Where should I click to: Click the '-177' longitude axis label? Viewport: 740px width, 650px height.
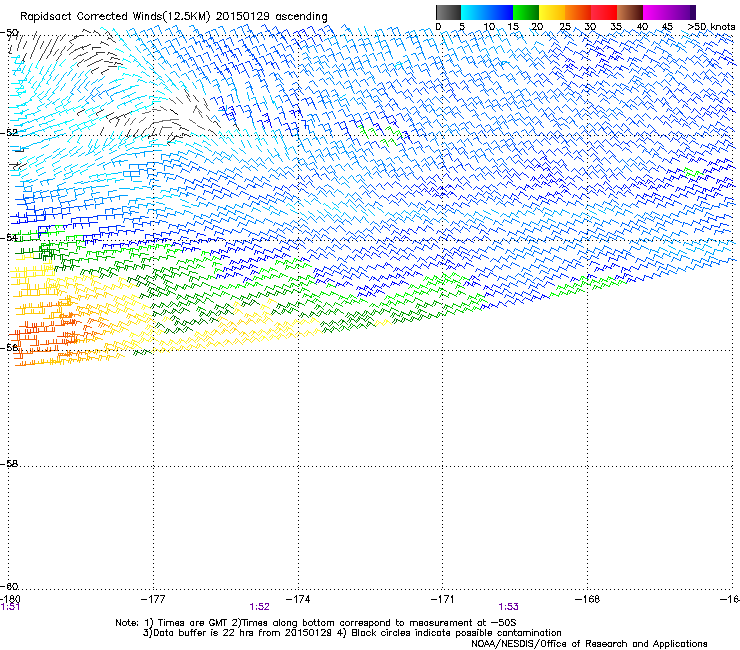pos(153,599)
